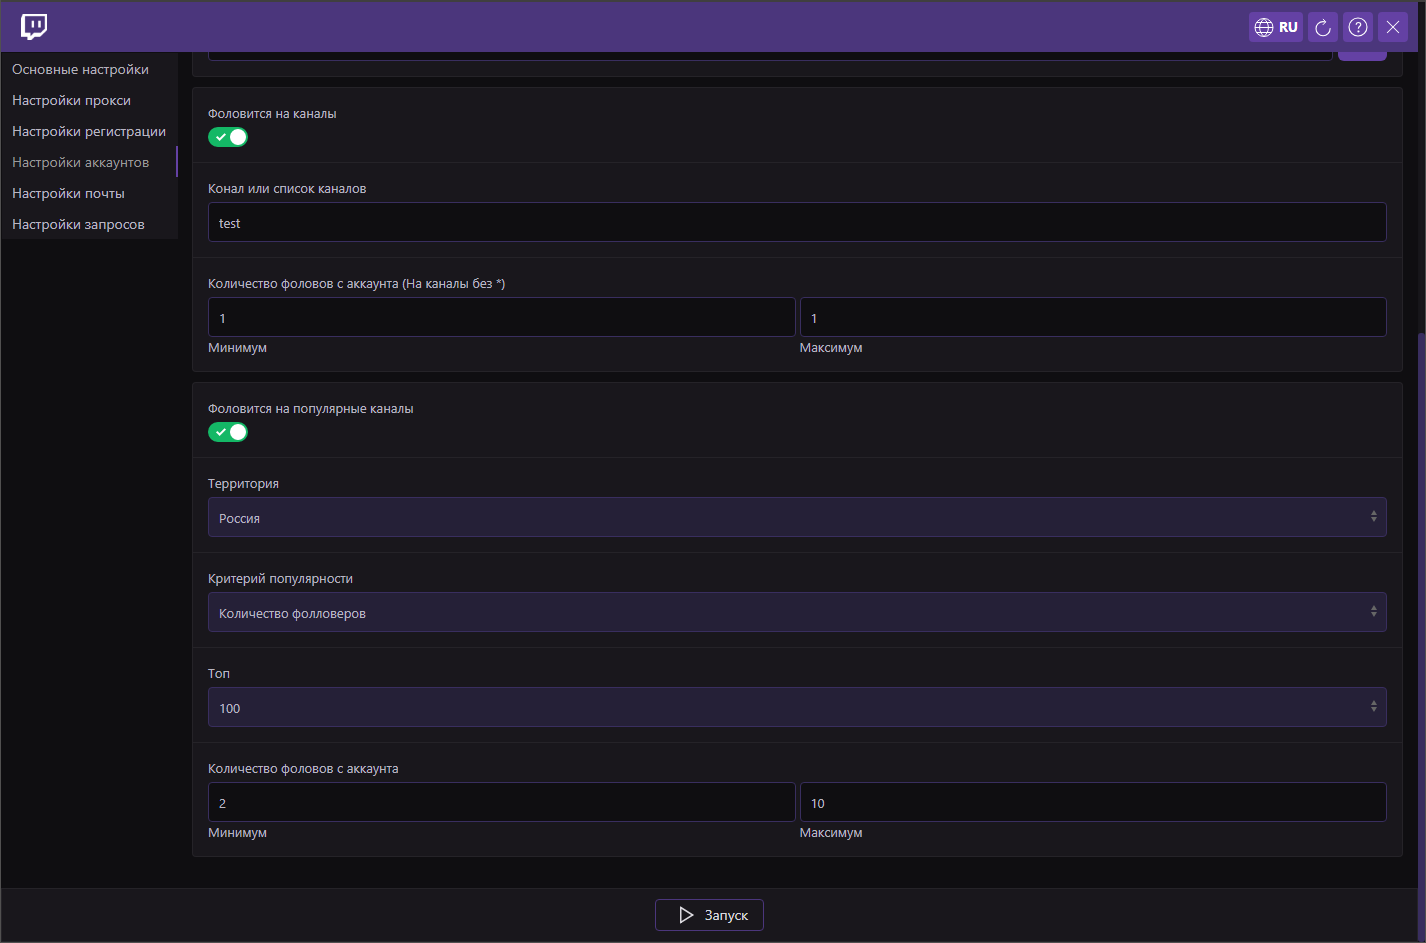Click Количество фоловов с аккаунта (На каналы без *) label
Image resolution: width=1426 pixels, height=943 pixels.
pyautogui.click(x=356, y=283)
